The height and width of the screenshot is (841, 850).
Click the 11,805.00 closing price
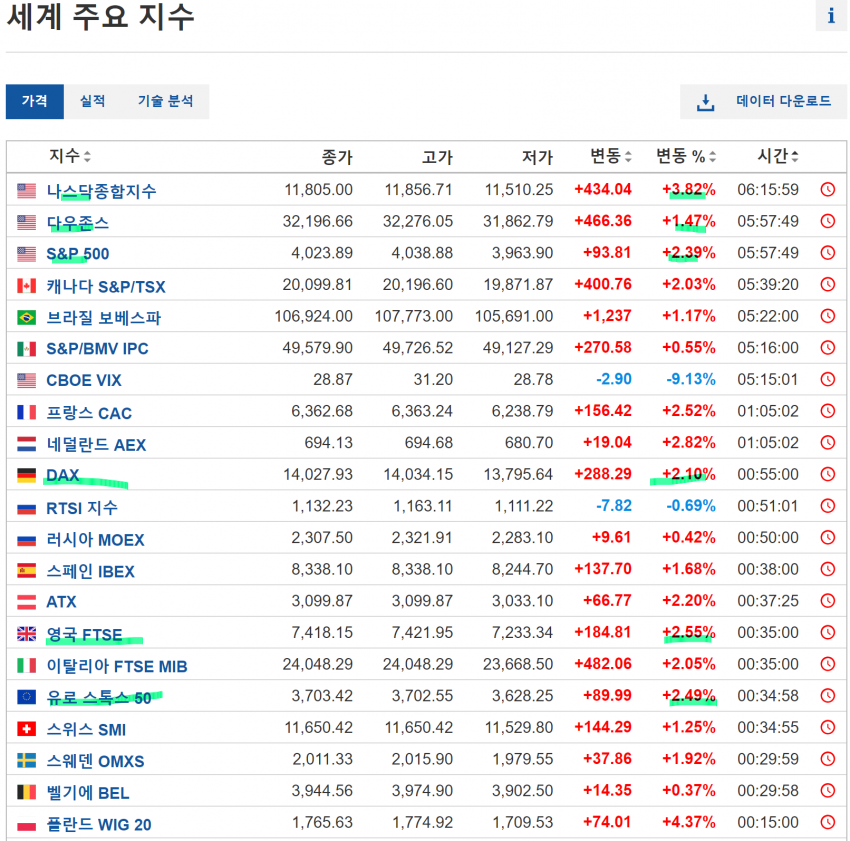point(319,189)
